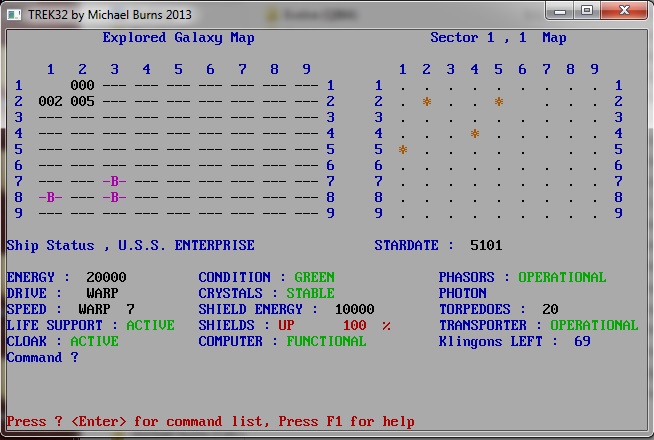This screenshot has height=440, width=654.
Task: Click the CONDITION value GREEN
Action: 314,277
